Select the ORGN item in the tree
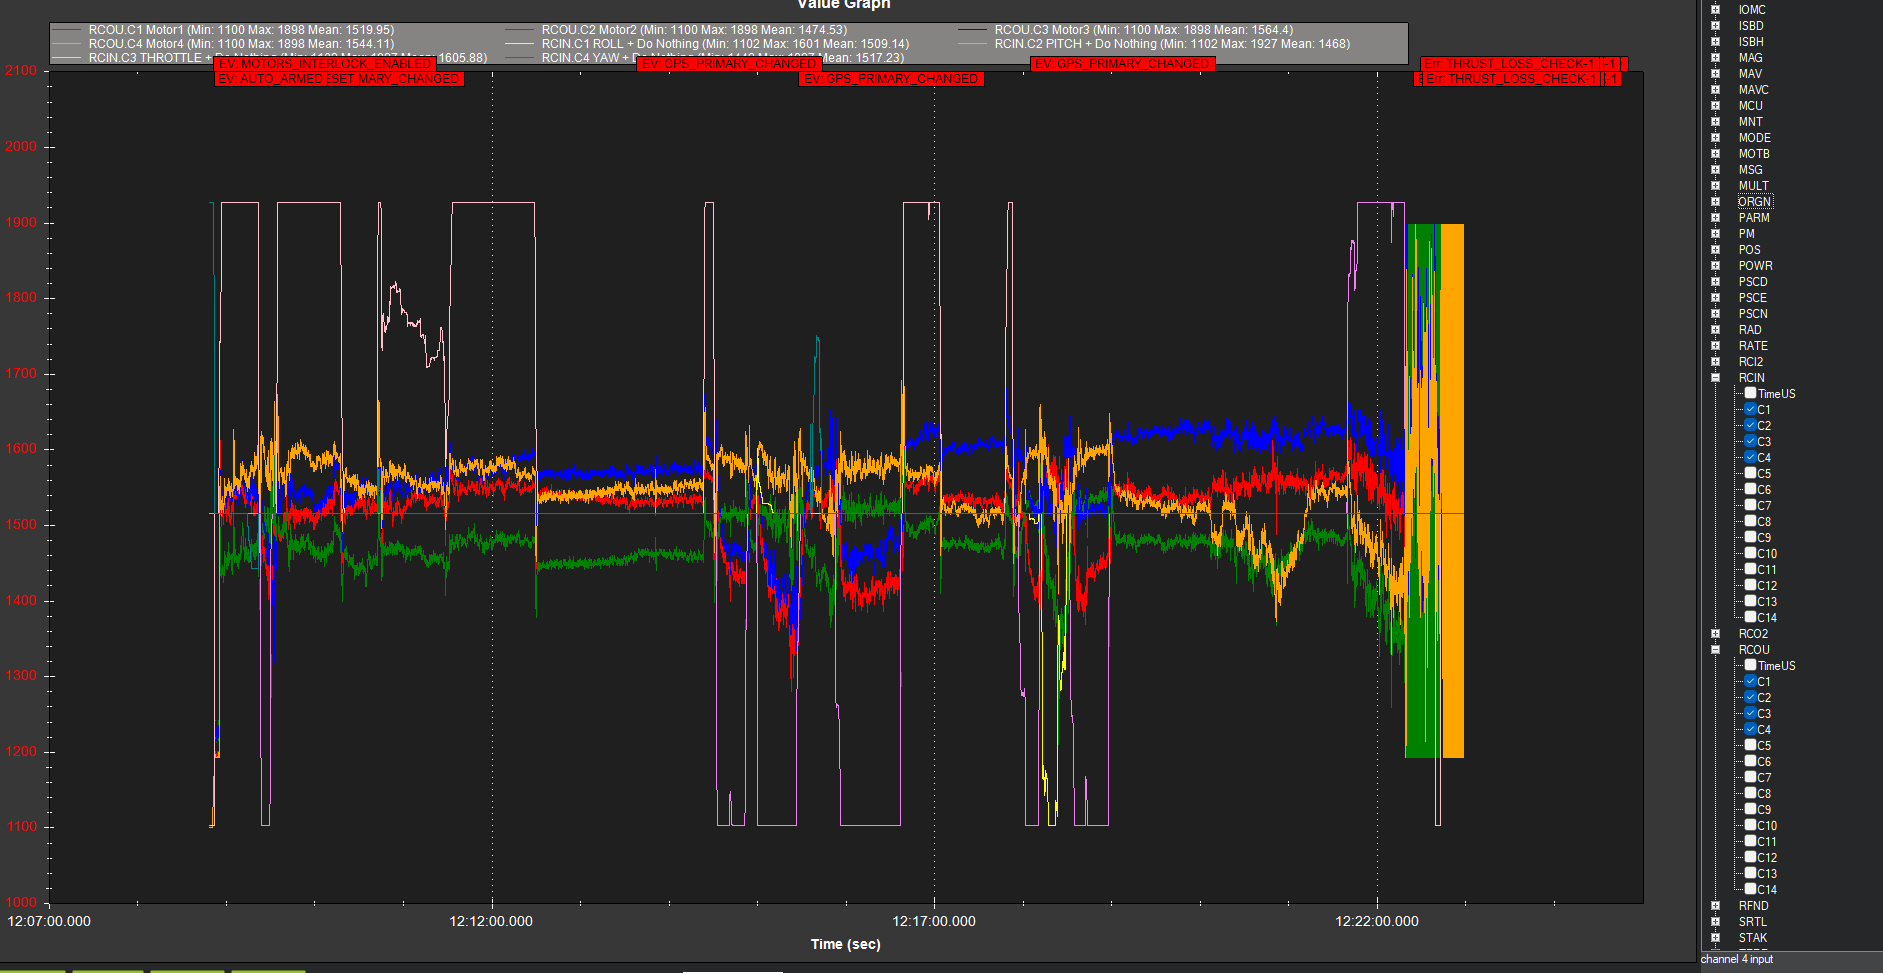1883x973 pixels. click(1754, 202)
